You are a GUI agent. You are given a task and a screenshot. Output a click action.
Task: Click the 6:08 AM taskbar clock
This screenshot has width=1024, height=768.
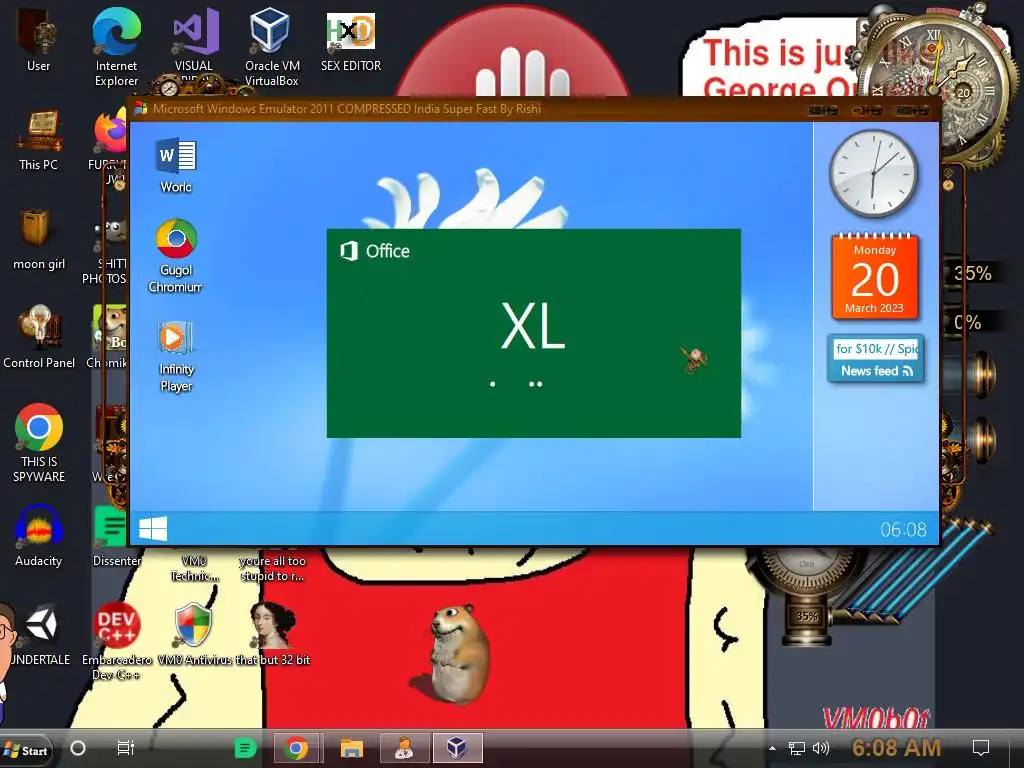[x=897, y=747]
